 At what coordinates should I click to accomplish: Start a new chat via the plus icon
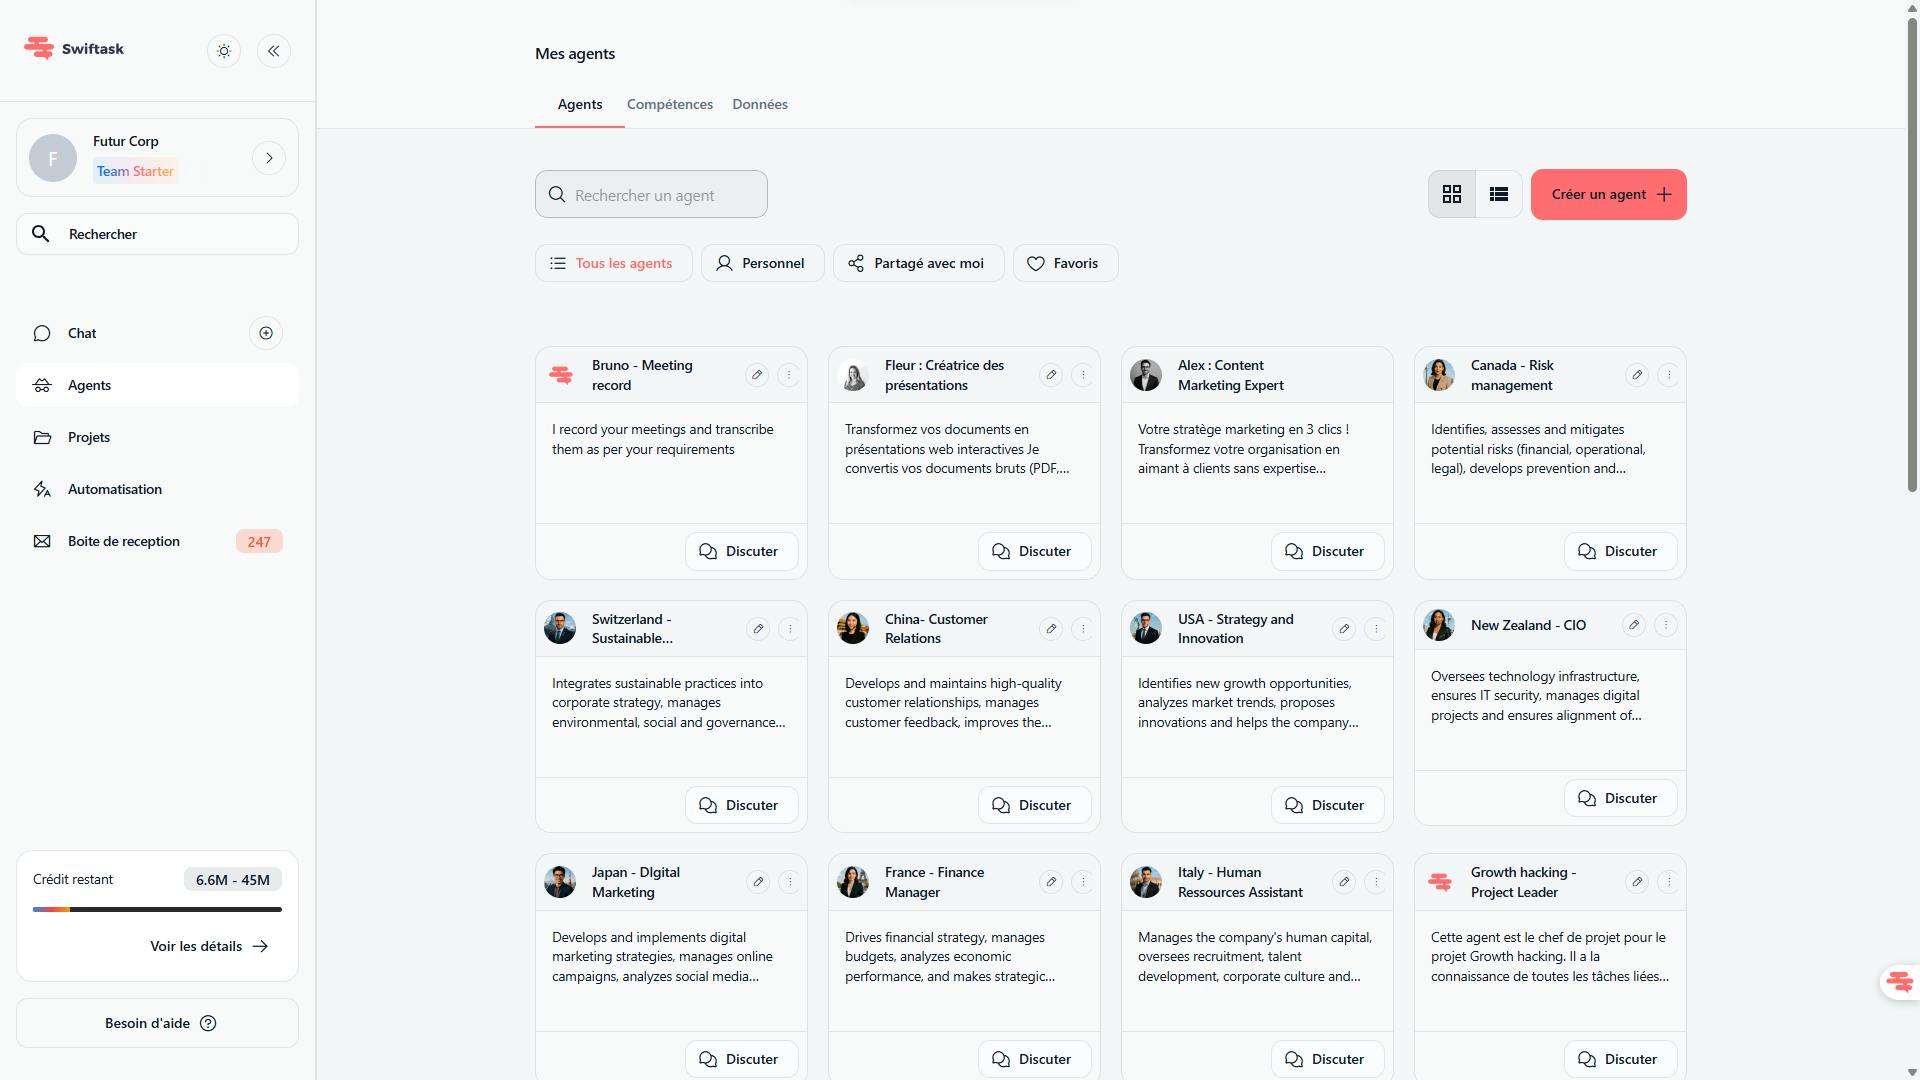coord(265,332)
